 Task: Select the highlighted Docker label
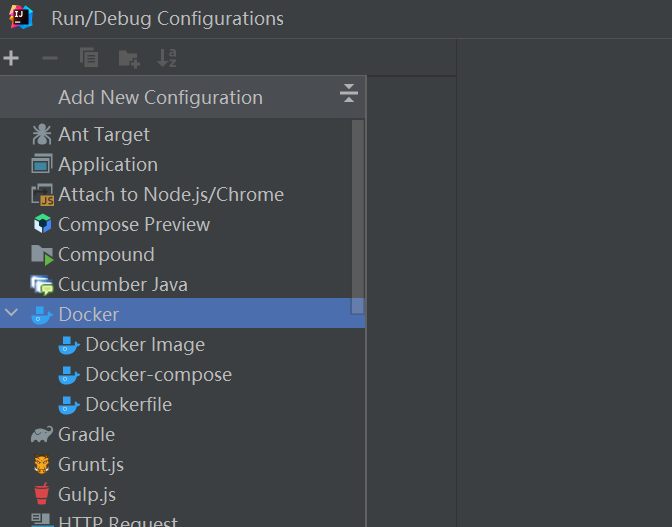coord(89,314)
